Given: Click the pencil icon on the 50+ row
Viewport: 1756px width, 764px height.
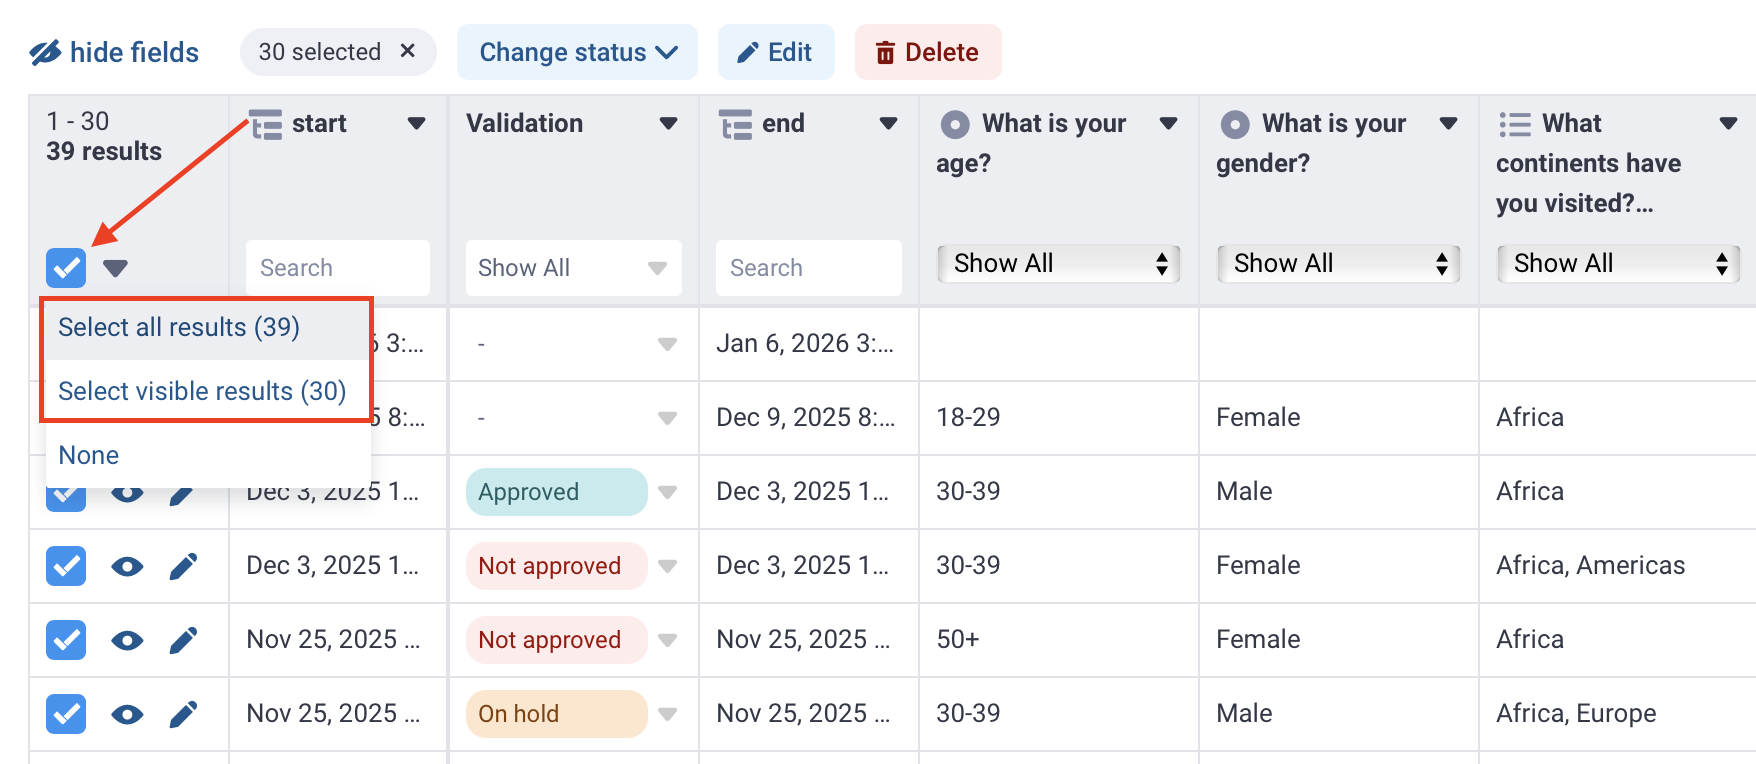Looking at the screenshot, I should [183, 641].
